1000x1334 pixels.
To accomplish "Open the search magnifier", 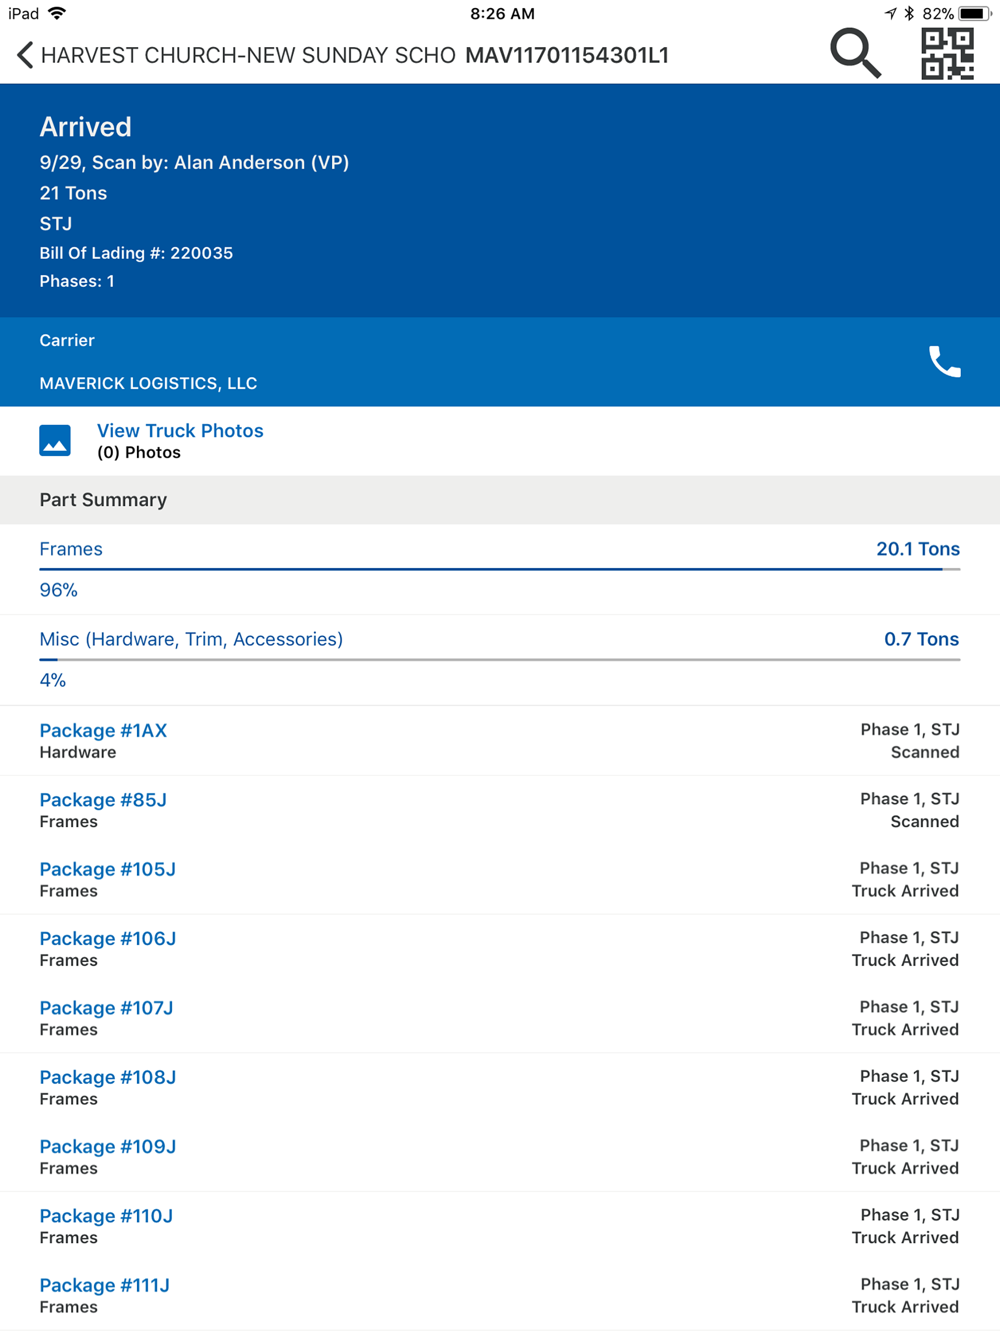I will pos(855,53).
